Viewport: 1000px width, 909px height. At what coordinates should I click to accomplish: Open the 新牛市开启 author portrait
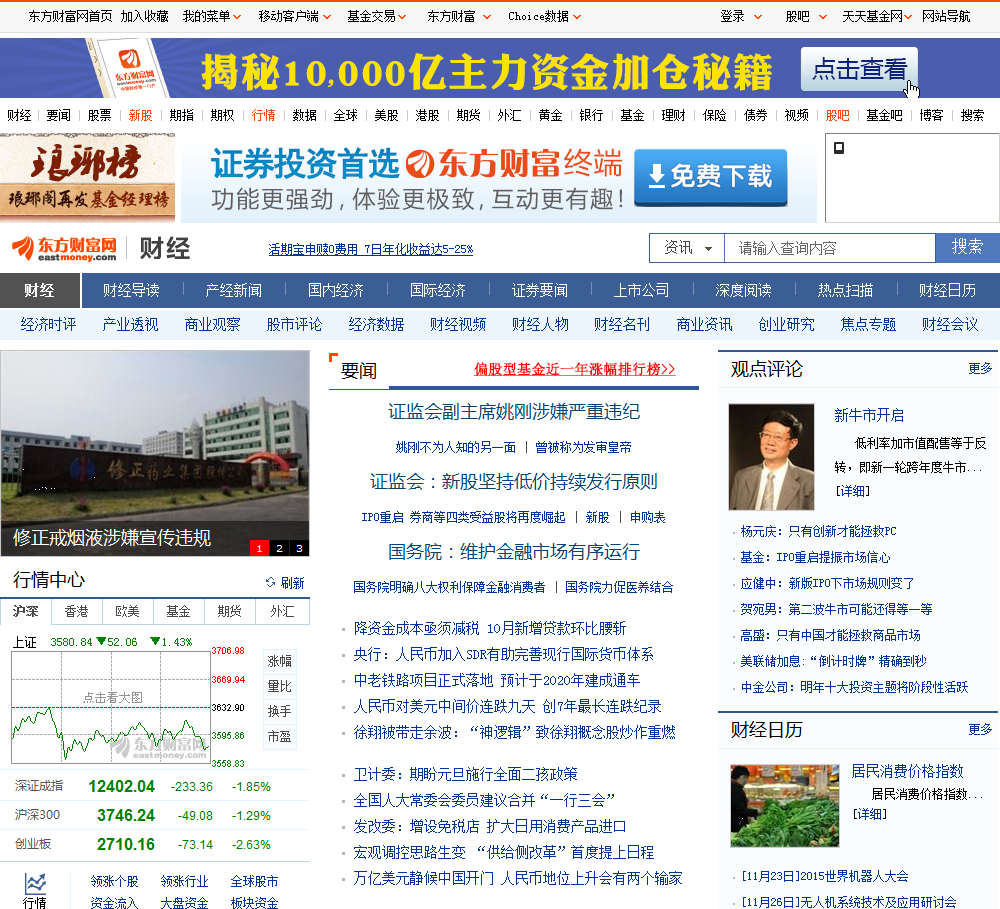click(x=772, y=457)
